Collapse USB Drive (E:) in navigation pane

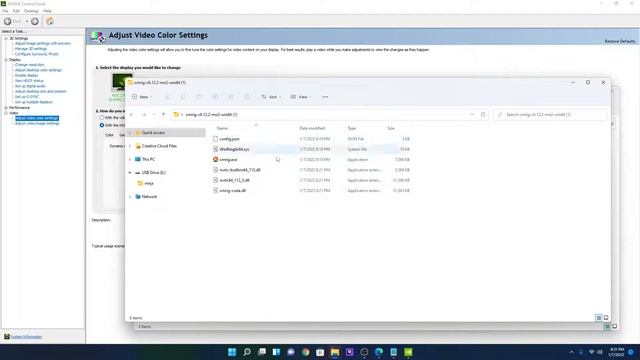click(x=130, y=173)
